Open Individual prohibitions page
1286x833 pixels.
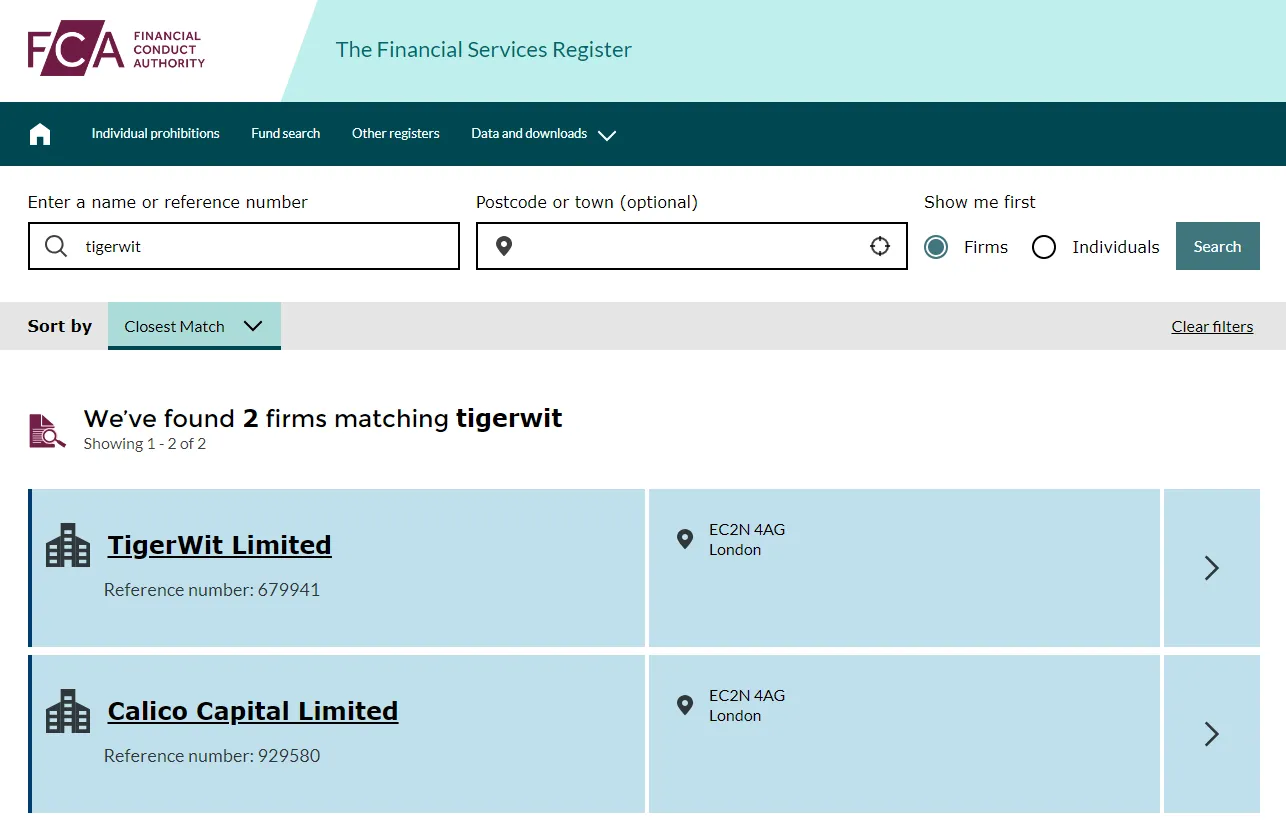[156, 133]
